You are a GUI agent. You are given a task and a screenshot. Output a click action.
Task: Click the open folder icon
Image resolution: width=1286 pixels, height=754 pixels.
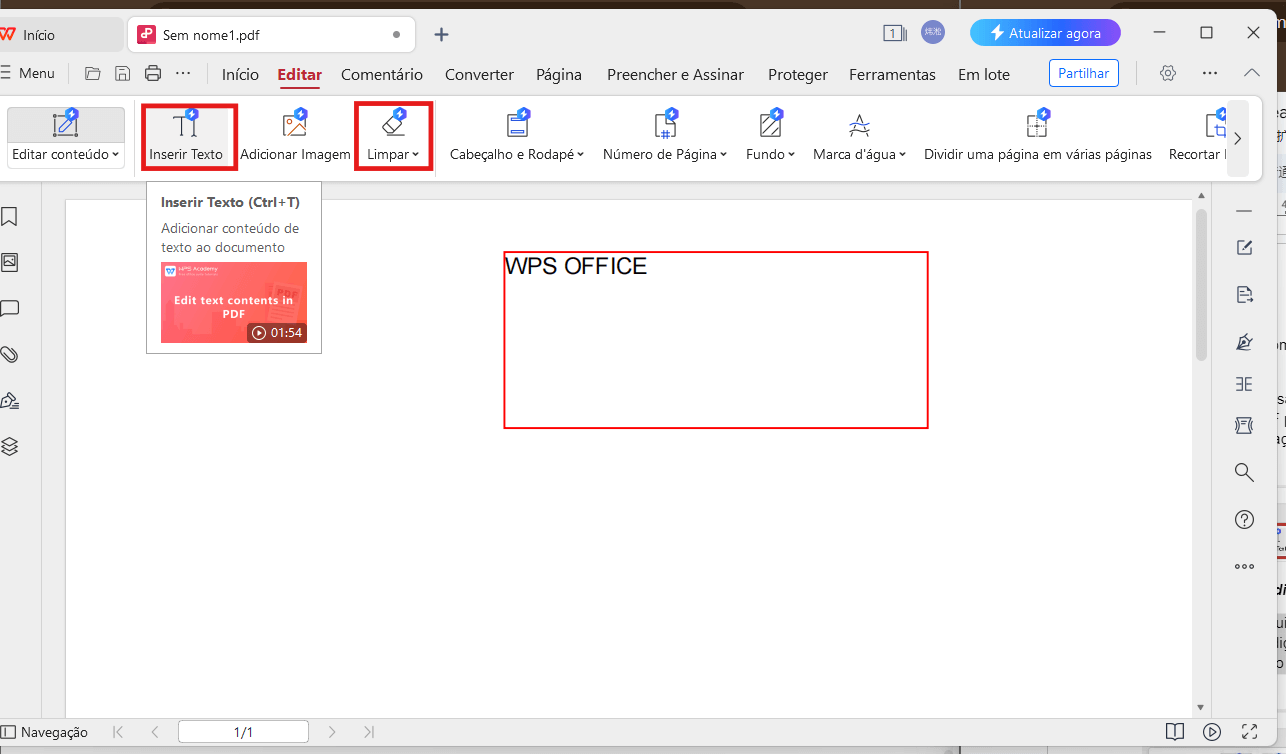[x=93, y=73]
